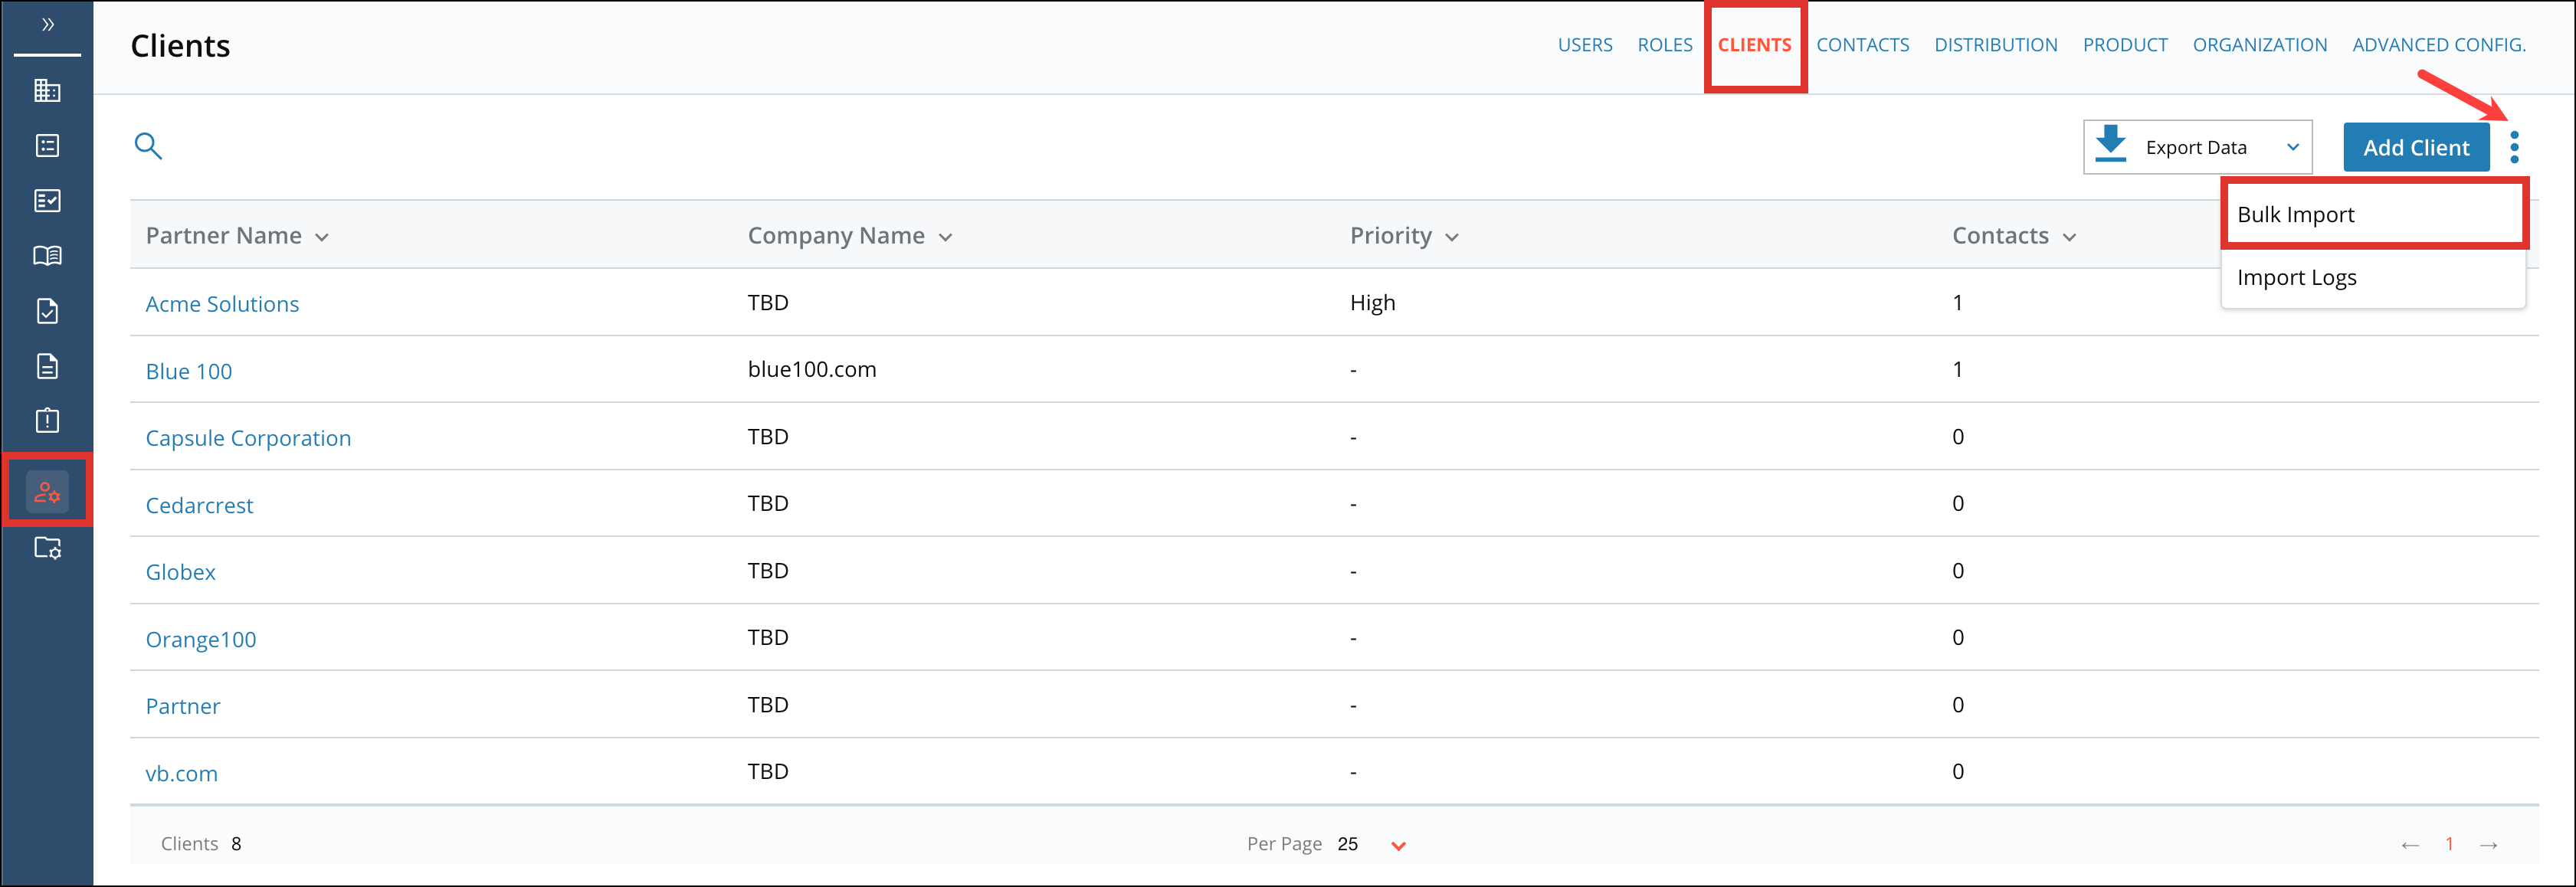
Task: Click TBD company cell for Cedarcrest
Action: (768, 503)
